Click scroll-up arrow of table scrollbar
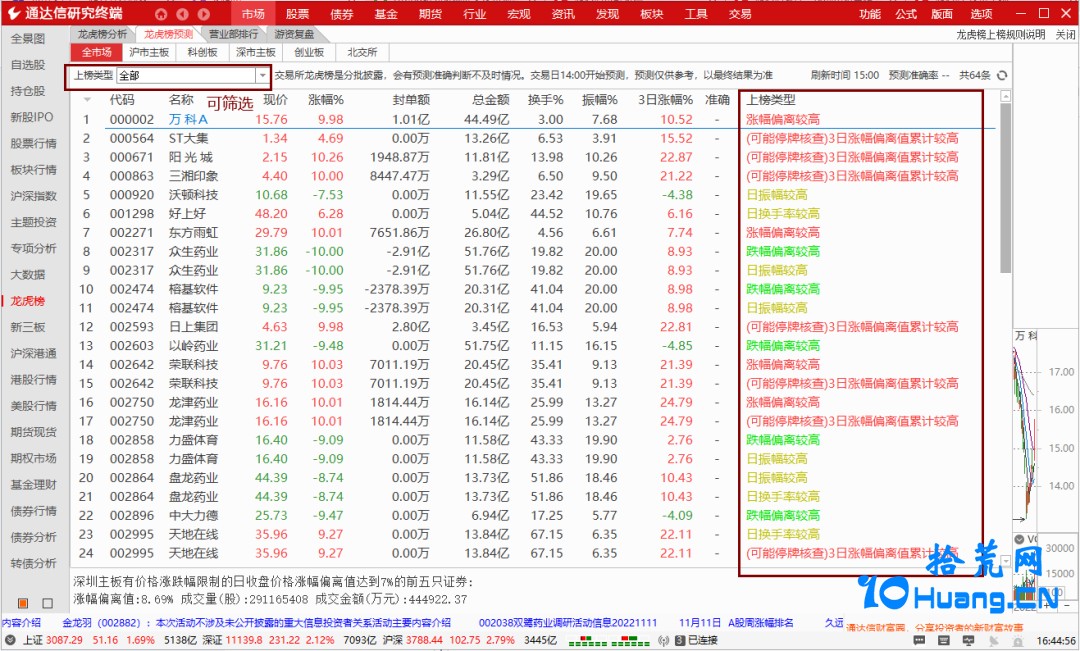 pos(1006,97)
